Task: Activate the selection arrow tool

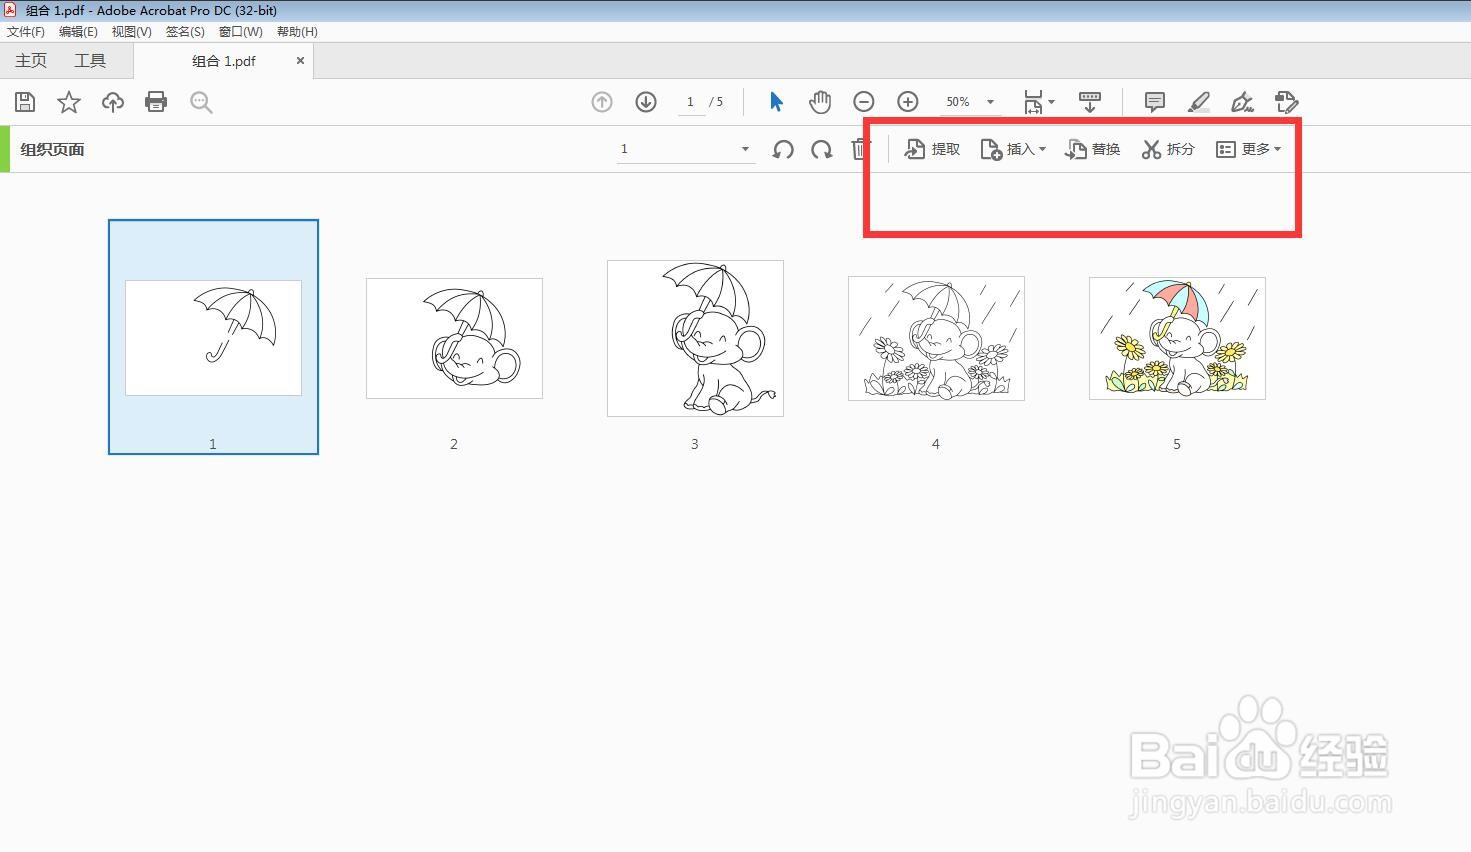Action: pyautogui.click(x=775, y=101)
